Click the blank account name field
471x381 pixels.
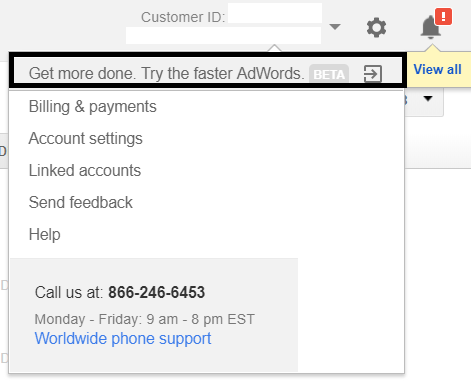tap(223, 35)
